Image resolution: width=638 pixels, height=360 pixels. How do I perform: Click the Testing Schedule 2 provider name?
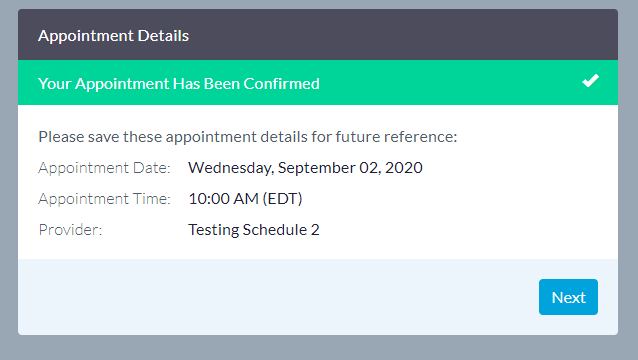(254, 230)
